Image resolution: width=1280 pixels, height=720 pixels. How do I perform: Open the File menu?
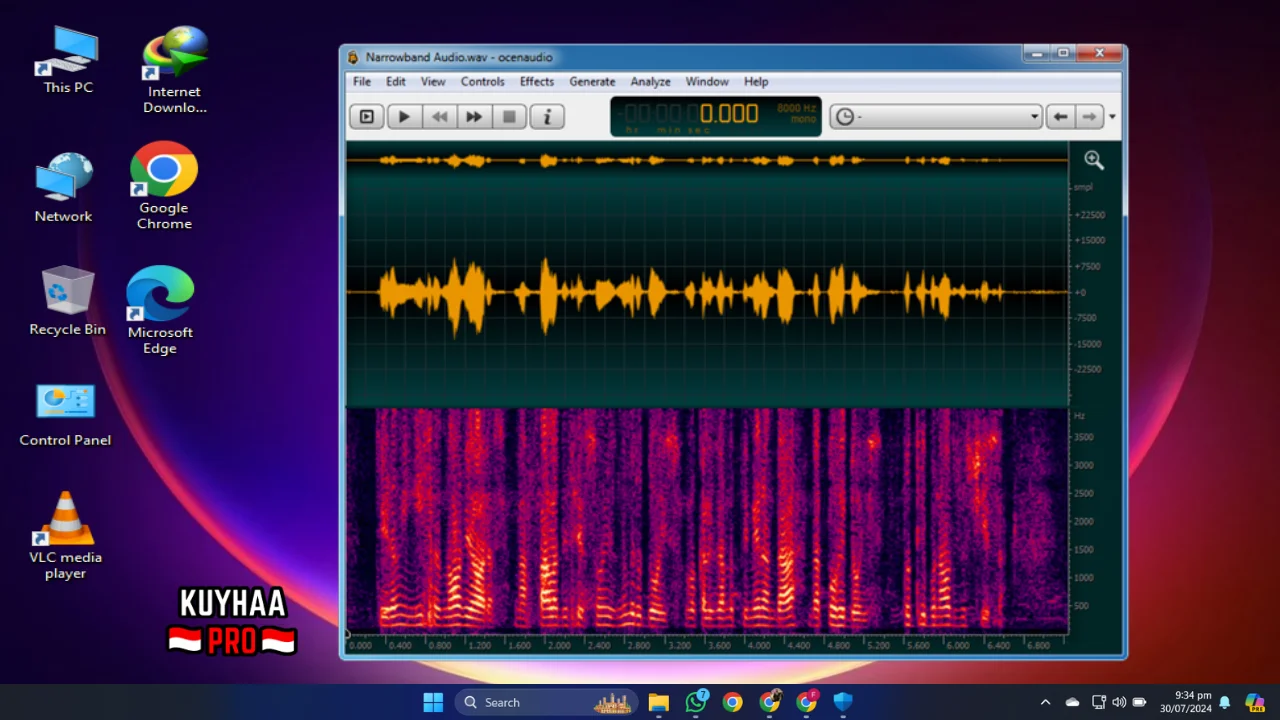point(362,82)
